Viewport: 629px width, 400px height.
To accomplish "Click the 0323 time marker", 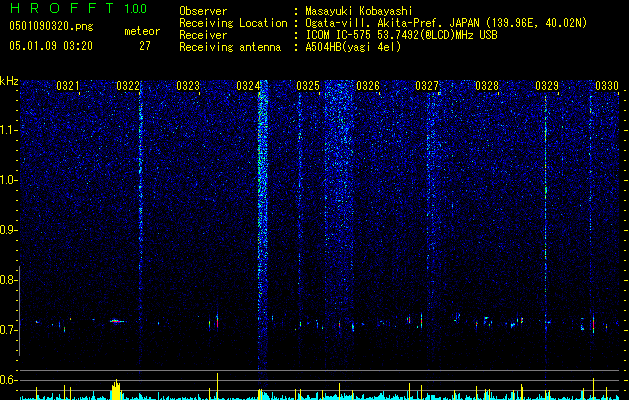I will coord(188,86).
